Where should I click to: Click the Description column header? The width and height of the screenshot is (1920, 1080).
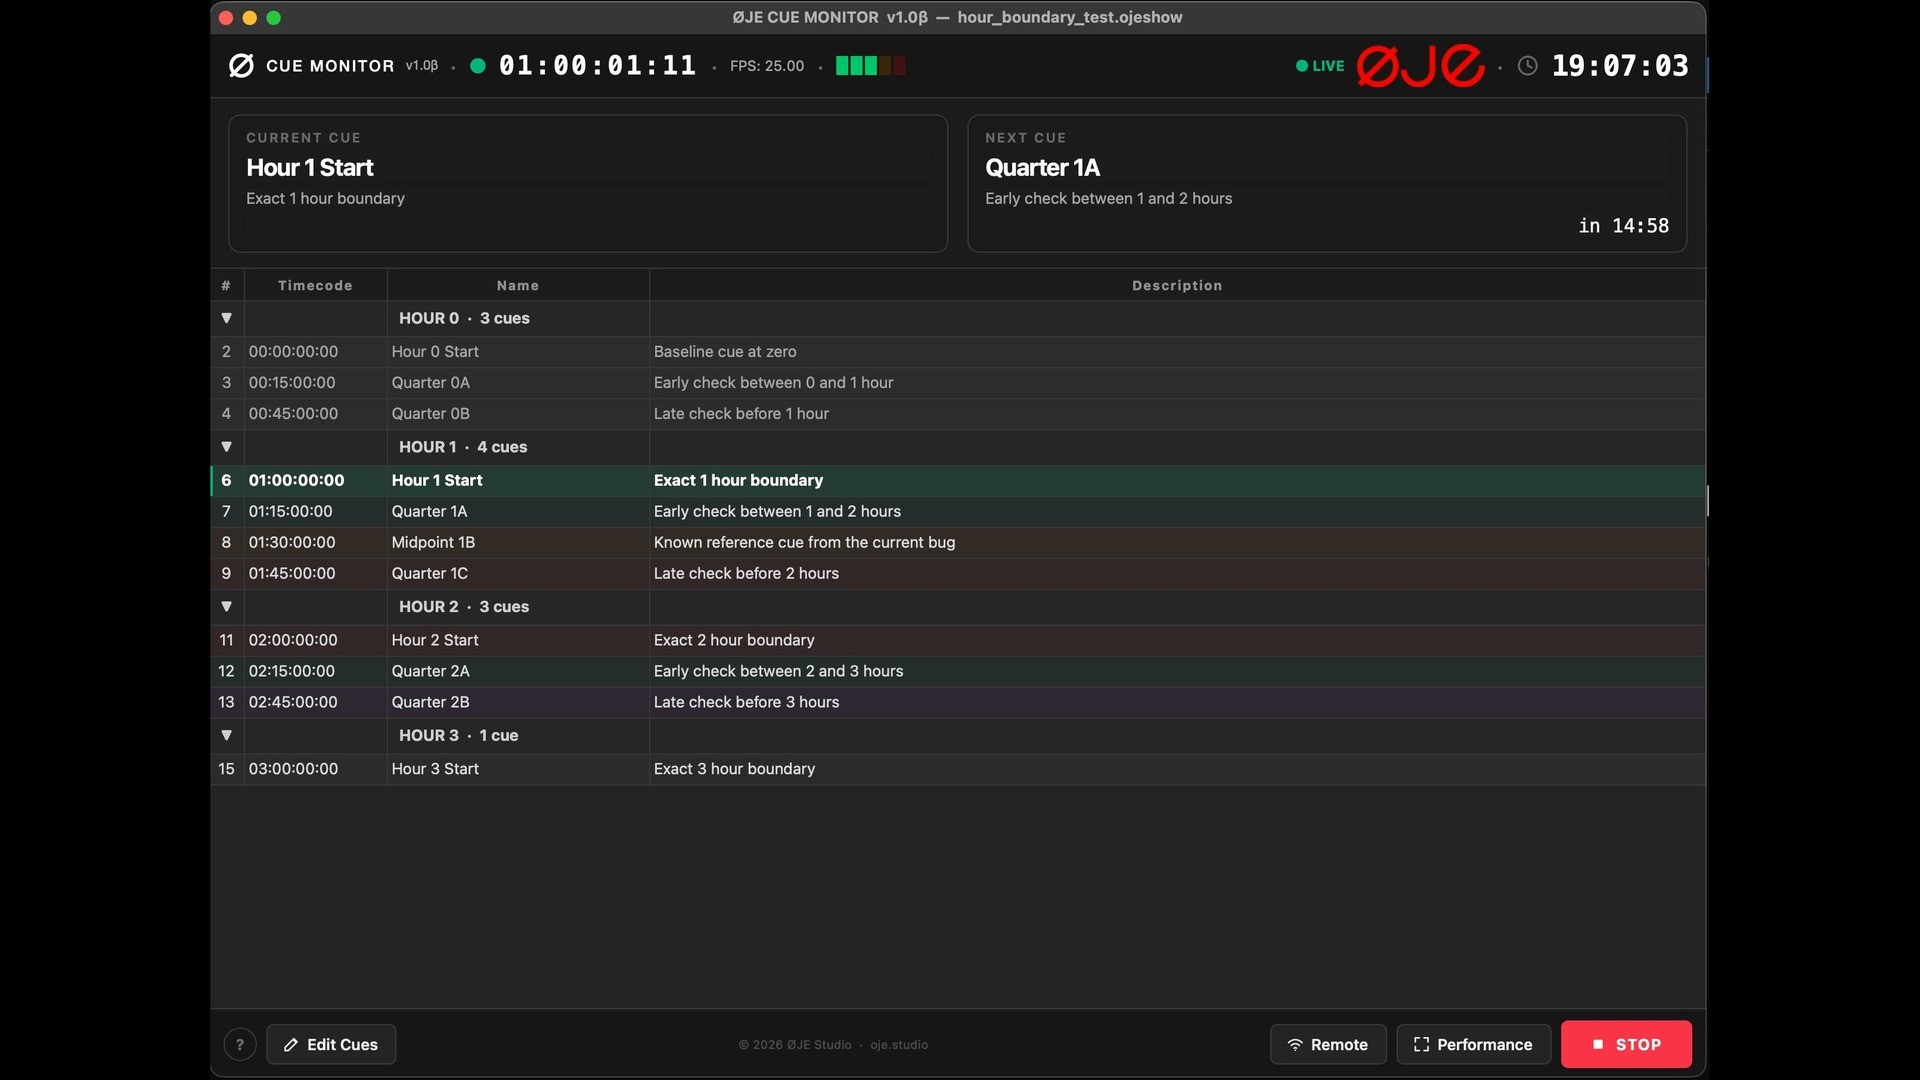pos(1176,286)
